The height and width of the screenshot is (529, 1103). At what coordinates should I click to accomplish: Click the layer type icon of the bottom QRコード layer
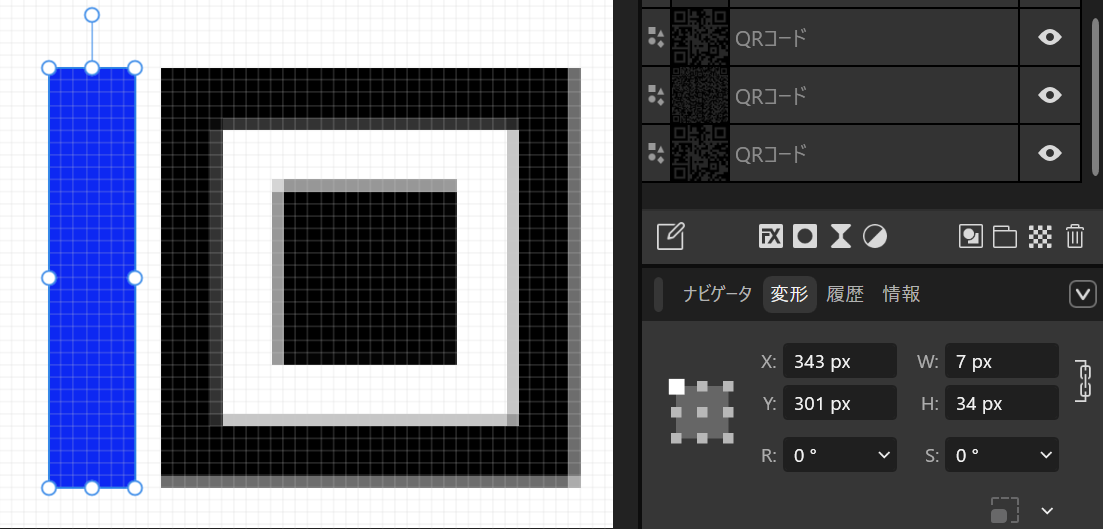tap(656, 153)
